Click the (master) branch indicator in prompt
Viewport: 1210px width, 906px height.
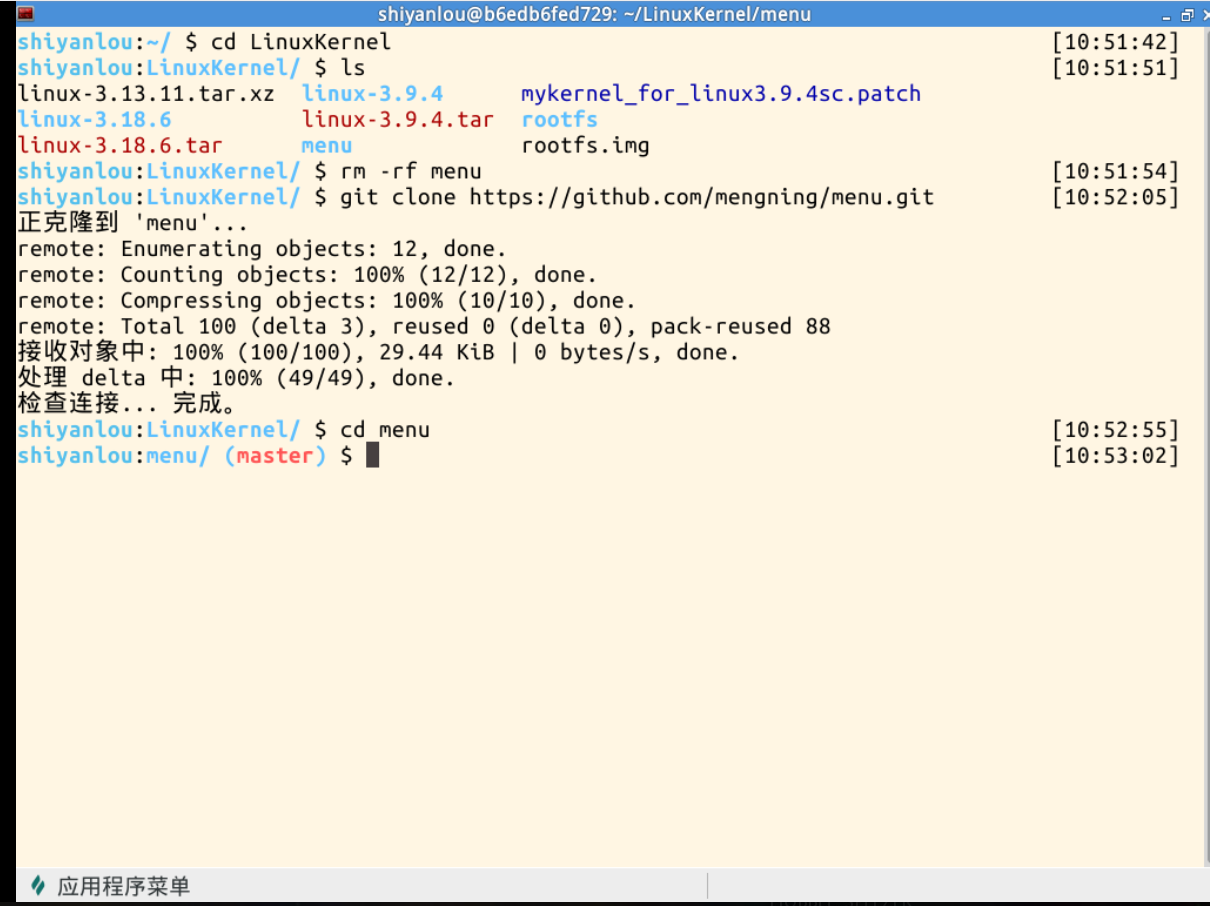[x=275, y=456]
